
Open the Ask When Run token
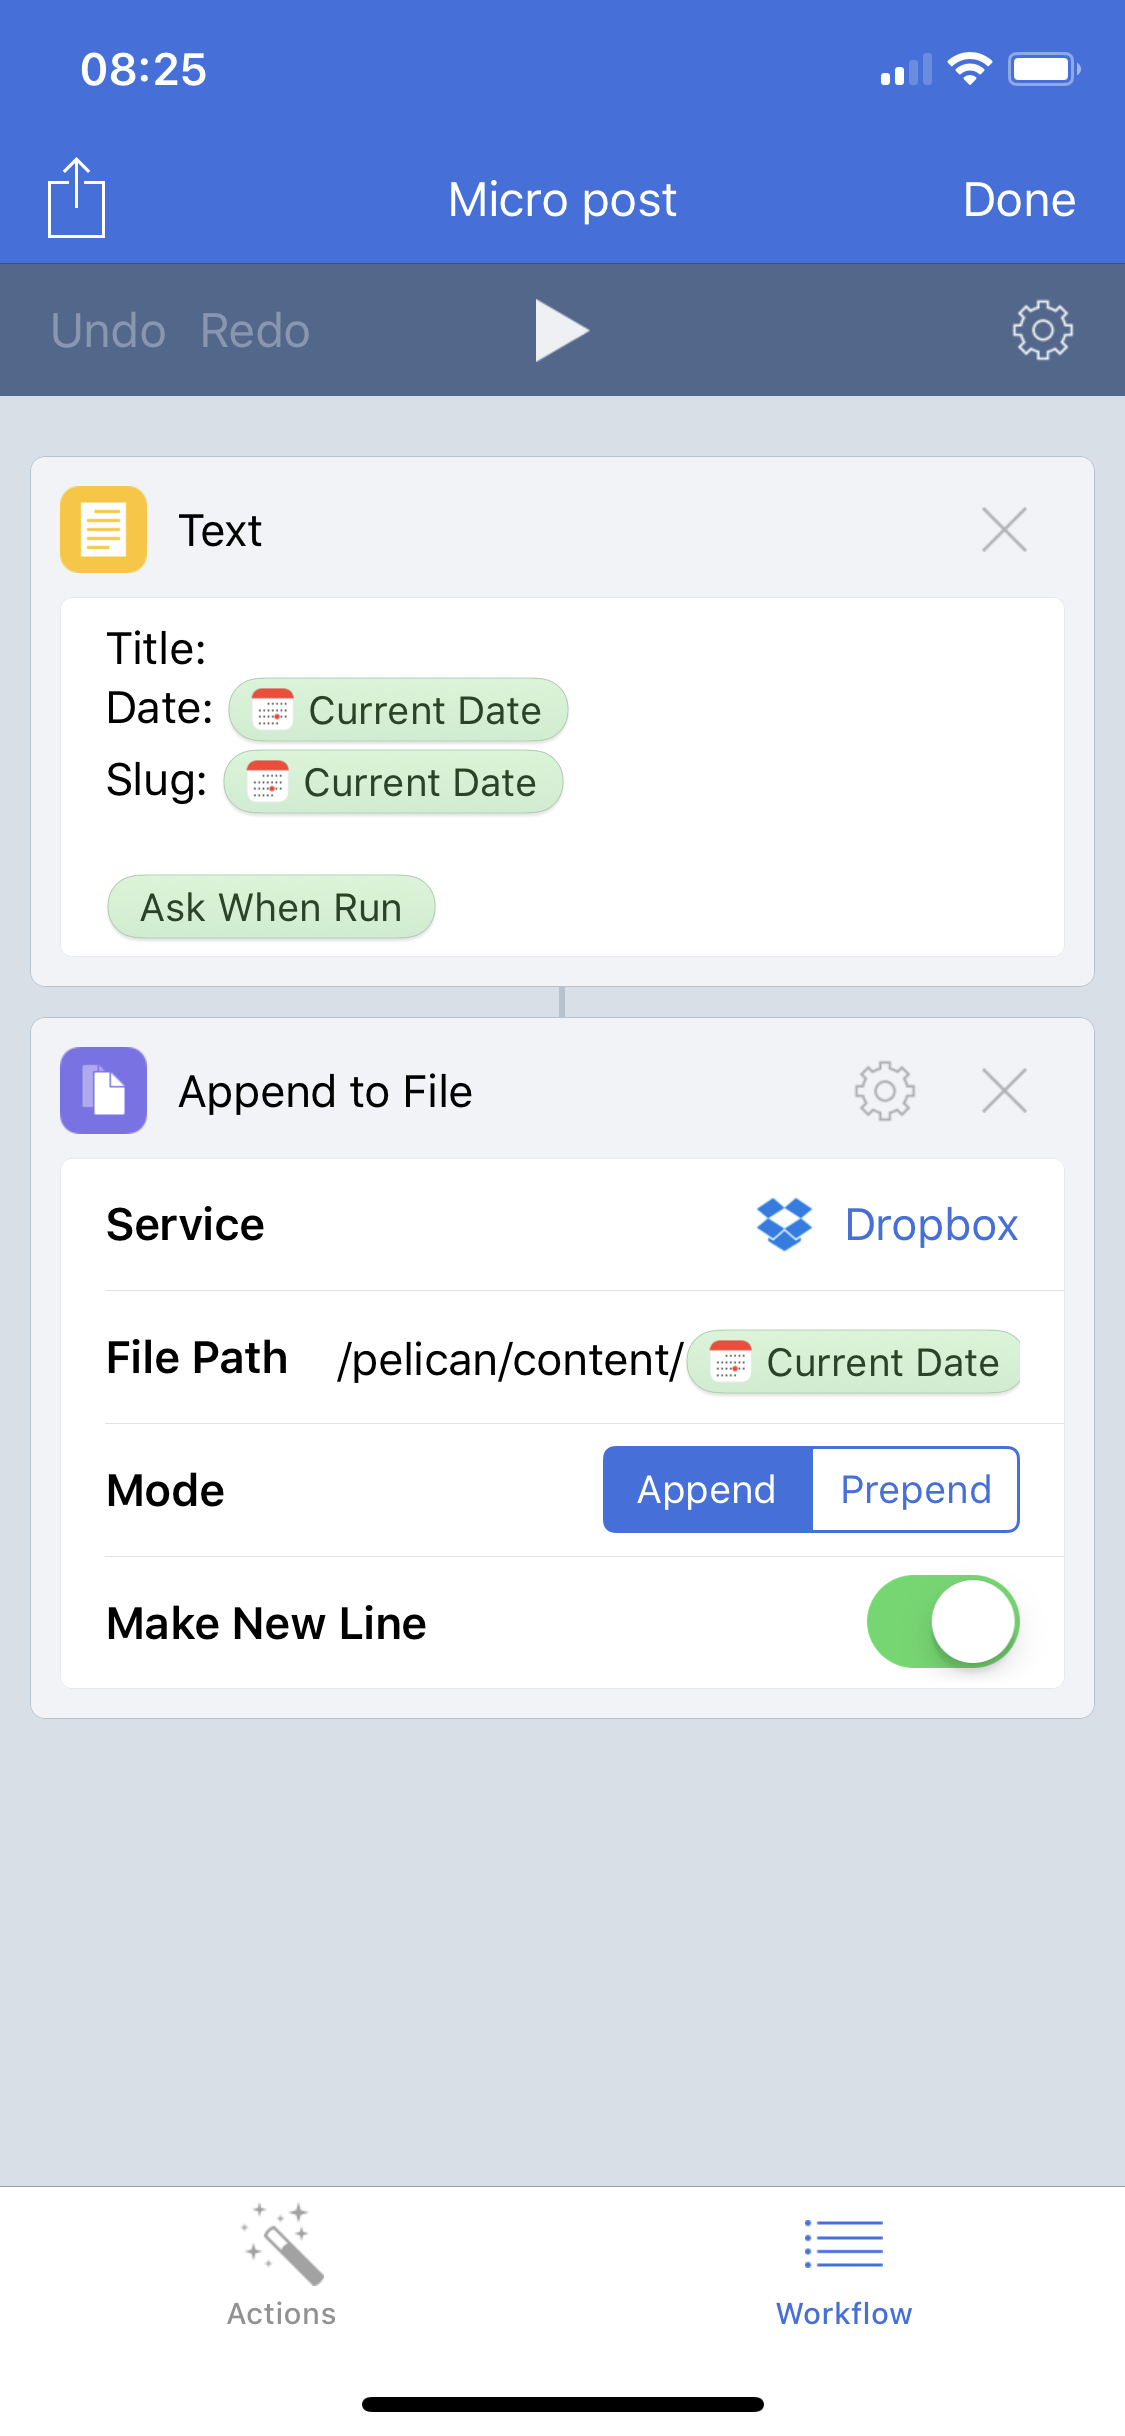[270, 906]
